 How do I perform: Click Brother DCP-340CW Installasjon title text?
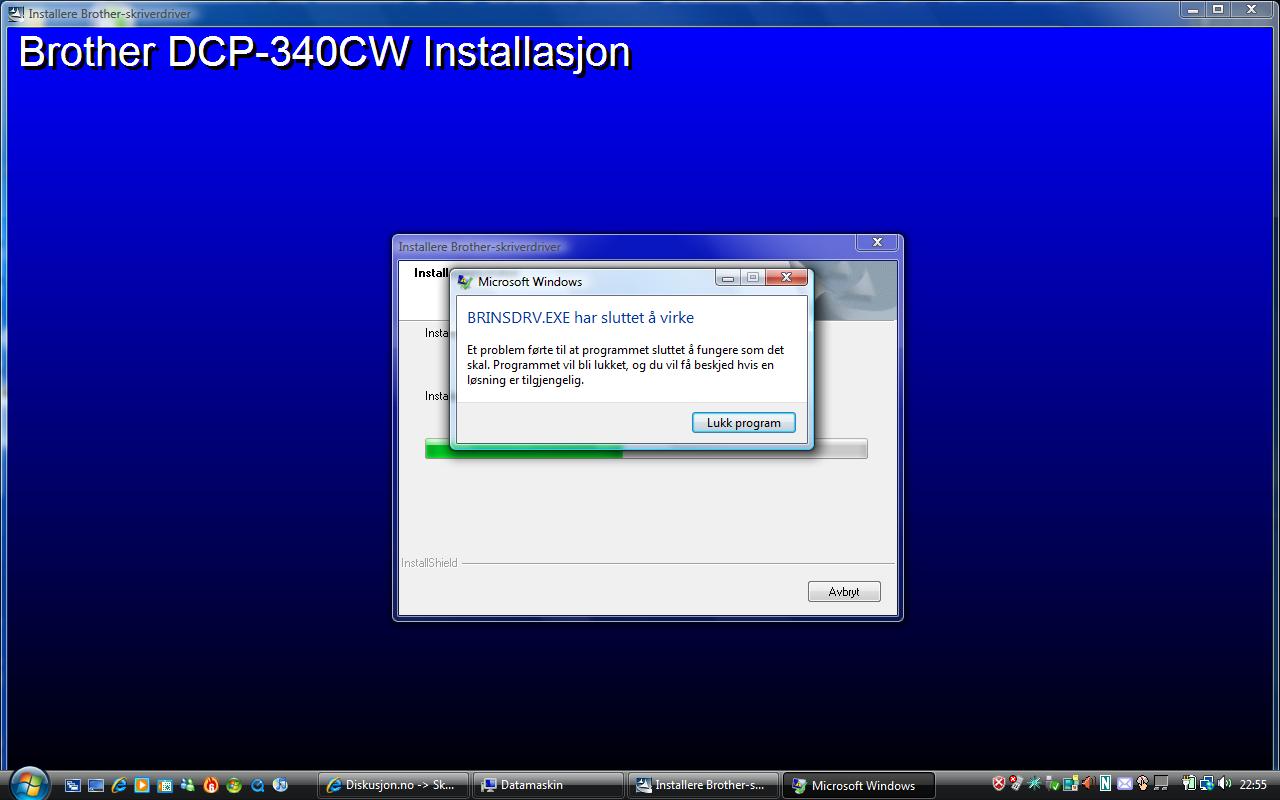(325, 52)
